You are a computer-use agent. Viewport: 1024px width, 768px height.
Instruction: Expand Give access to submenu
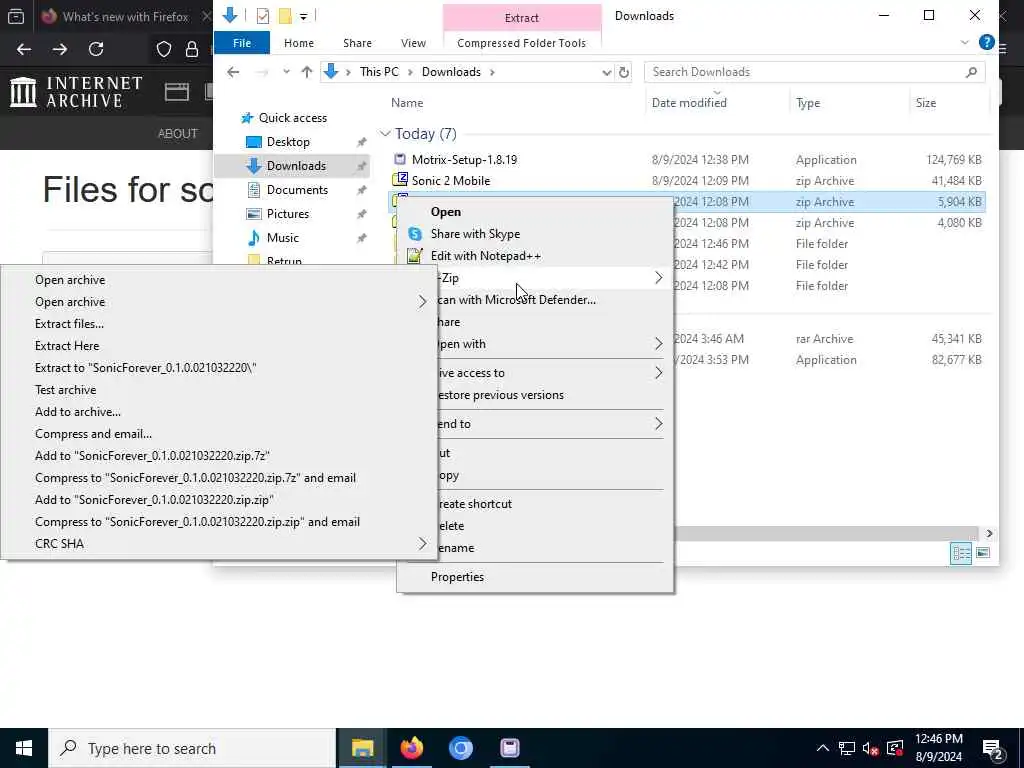tap(658, 373)
